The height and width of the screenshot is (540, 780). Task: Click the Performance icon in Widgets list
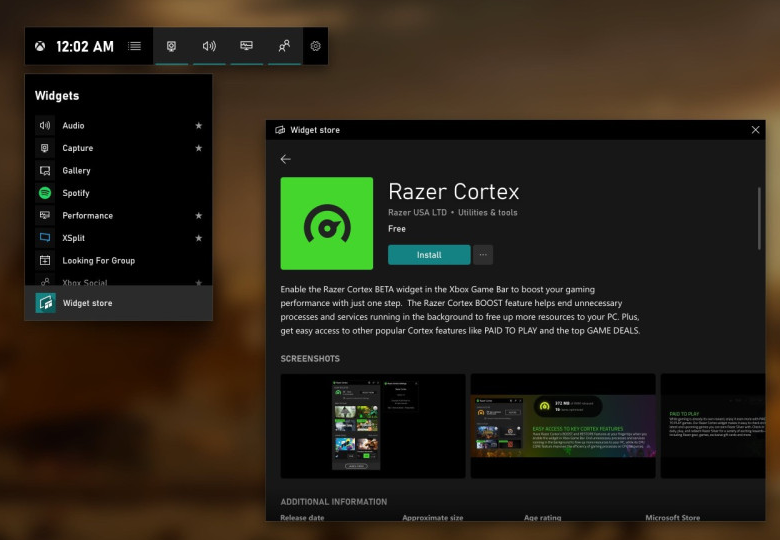45,215
